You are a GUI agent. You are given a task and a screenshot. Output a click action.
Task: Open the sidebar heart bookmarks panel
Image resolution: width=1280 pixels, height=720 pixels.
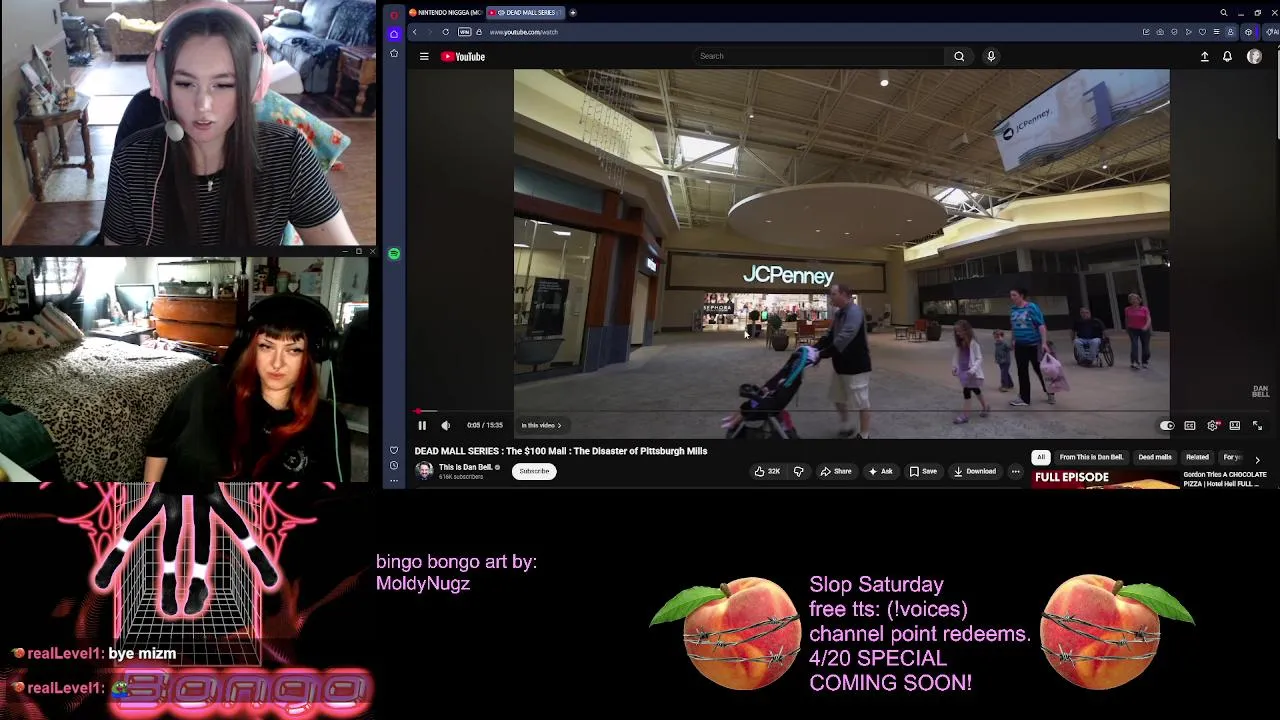tap(394, 451)
